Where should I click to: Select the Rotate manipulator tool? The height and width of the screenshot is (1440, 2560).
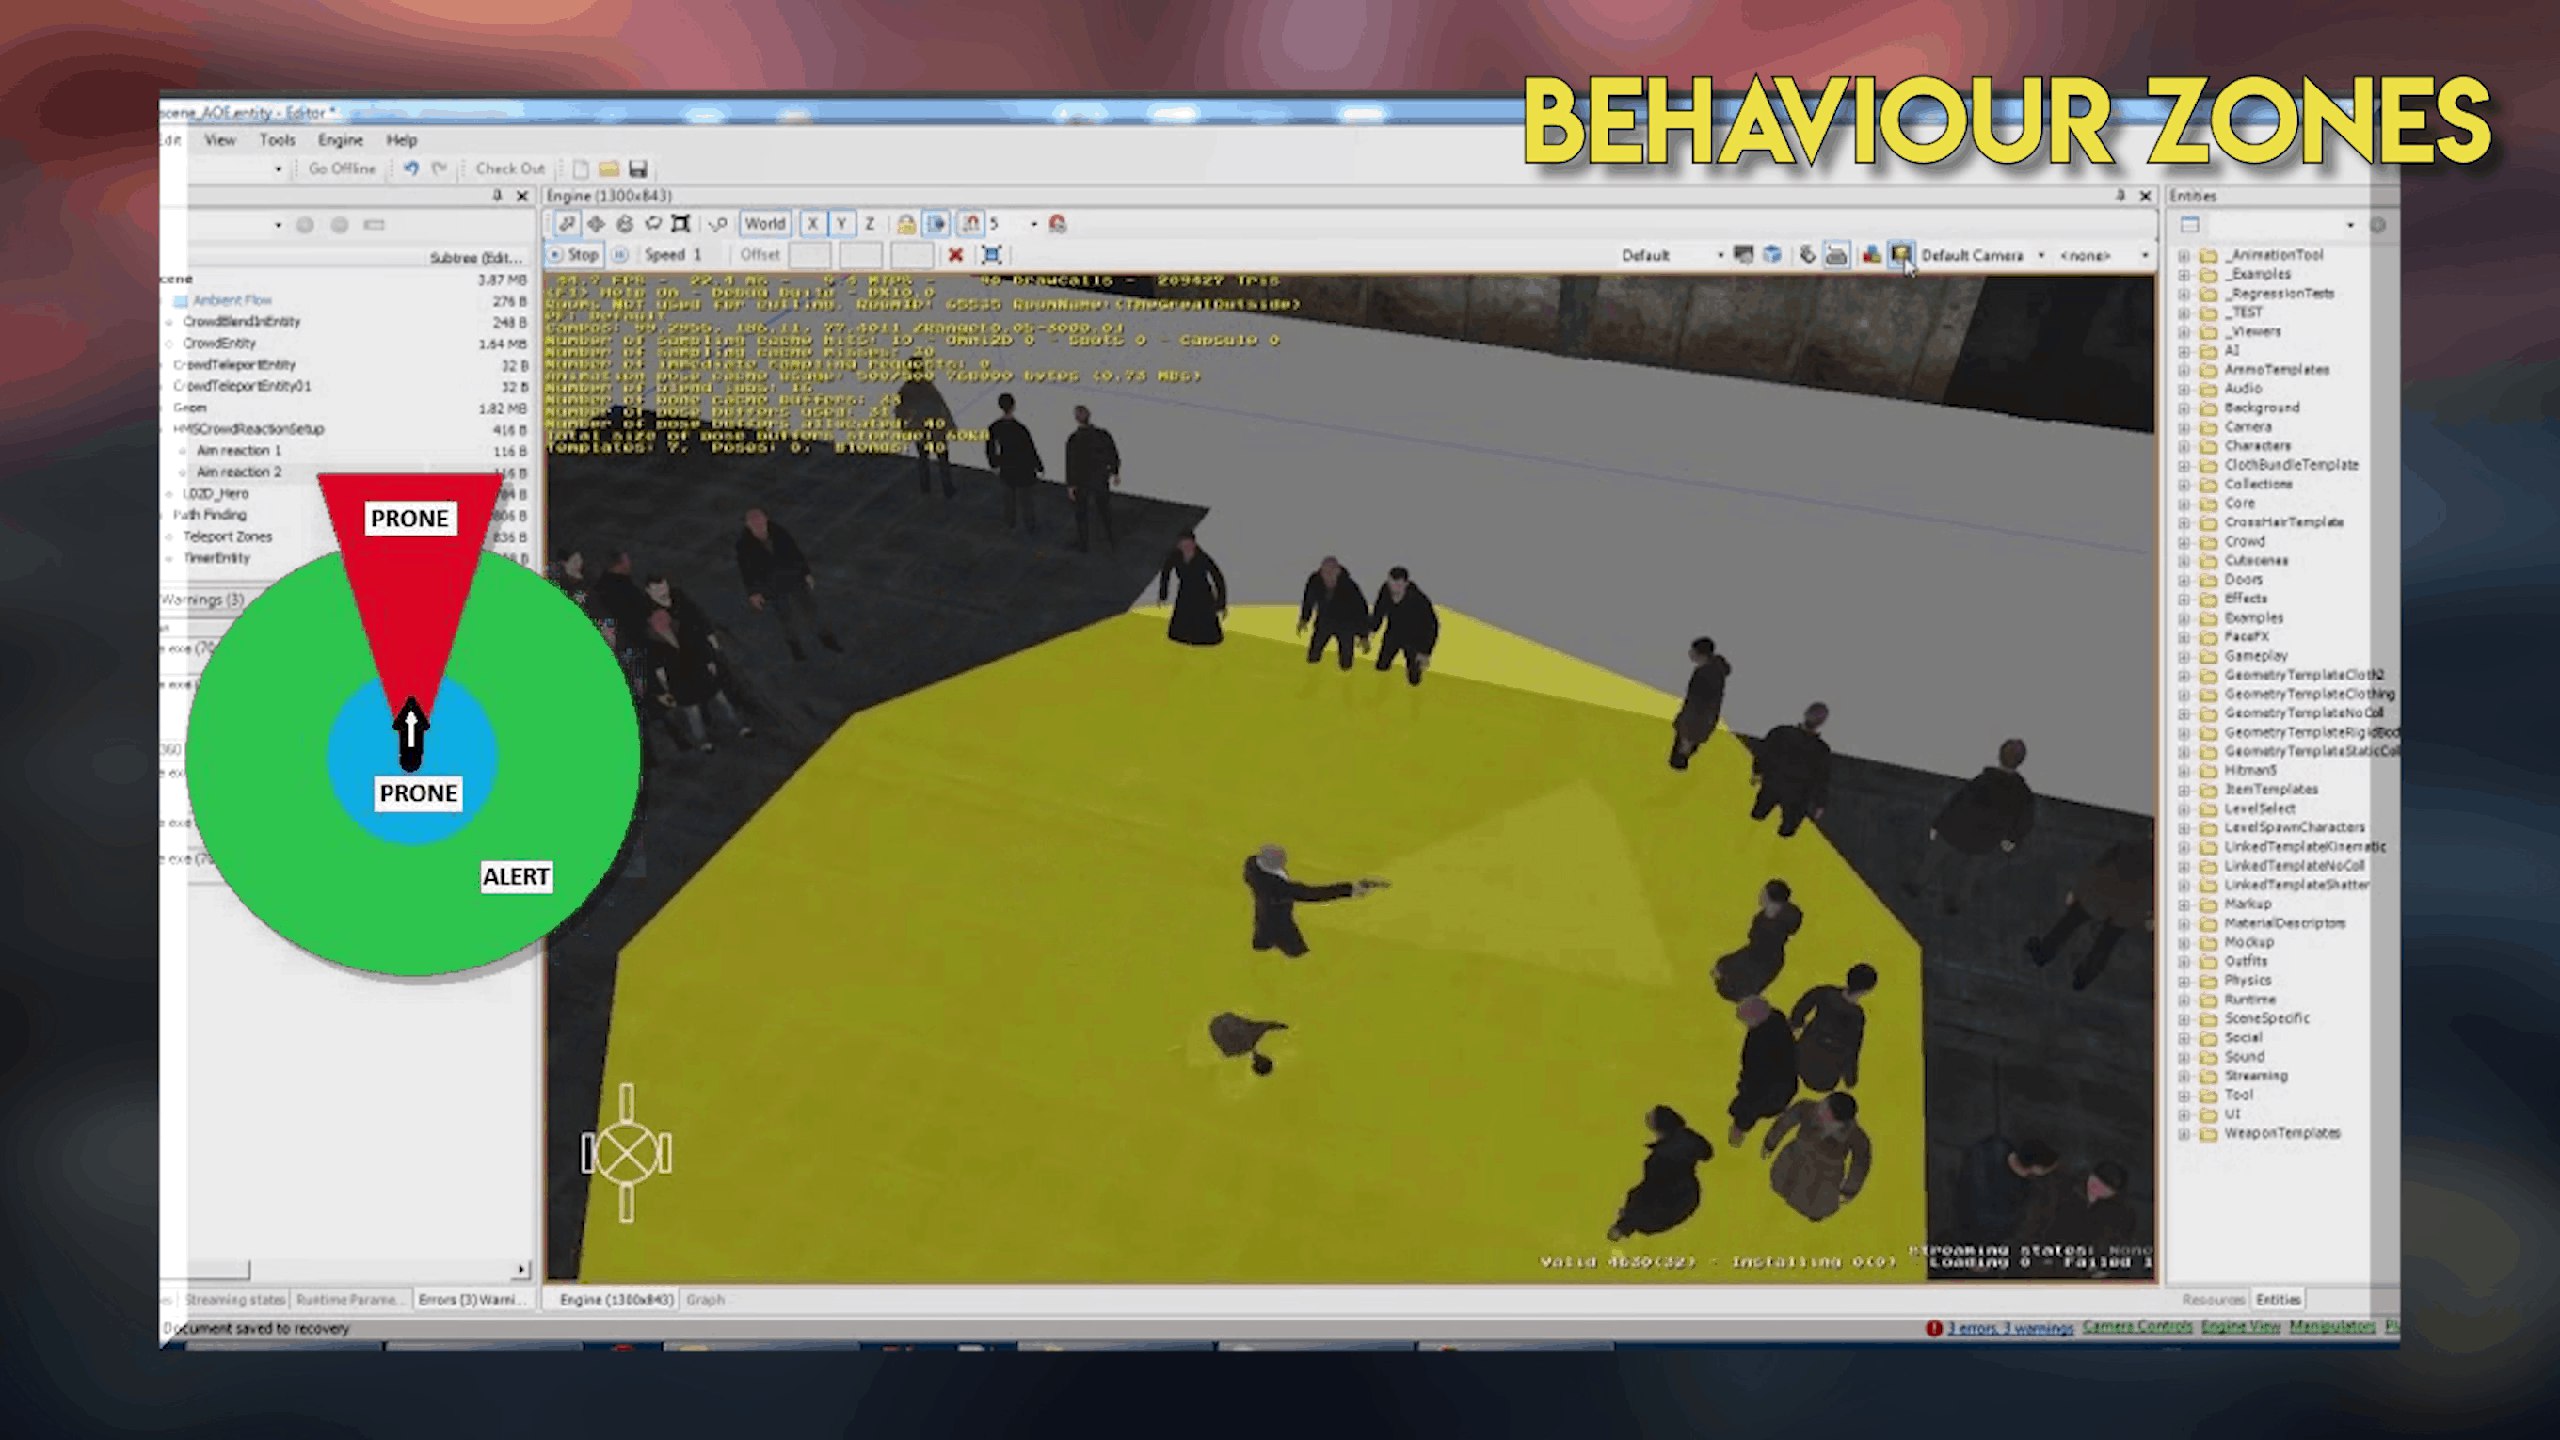point(625,224)
